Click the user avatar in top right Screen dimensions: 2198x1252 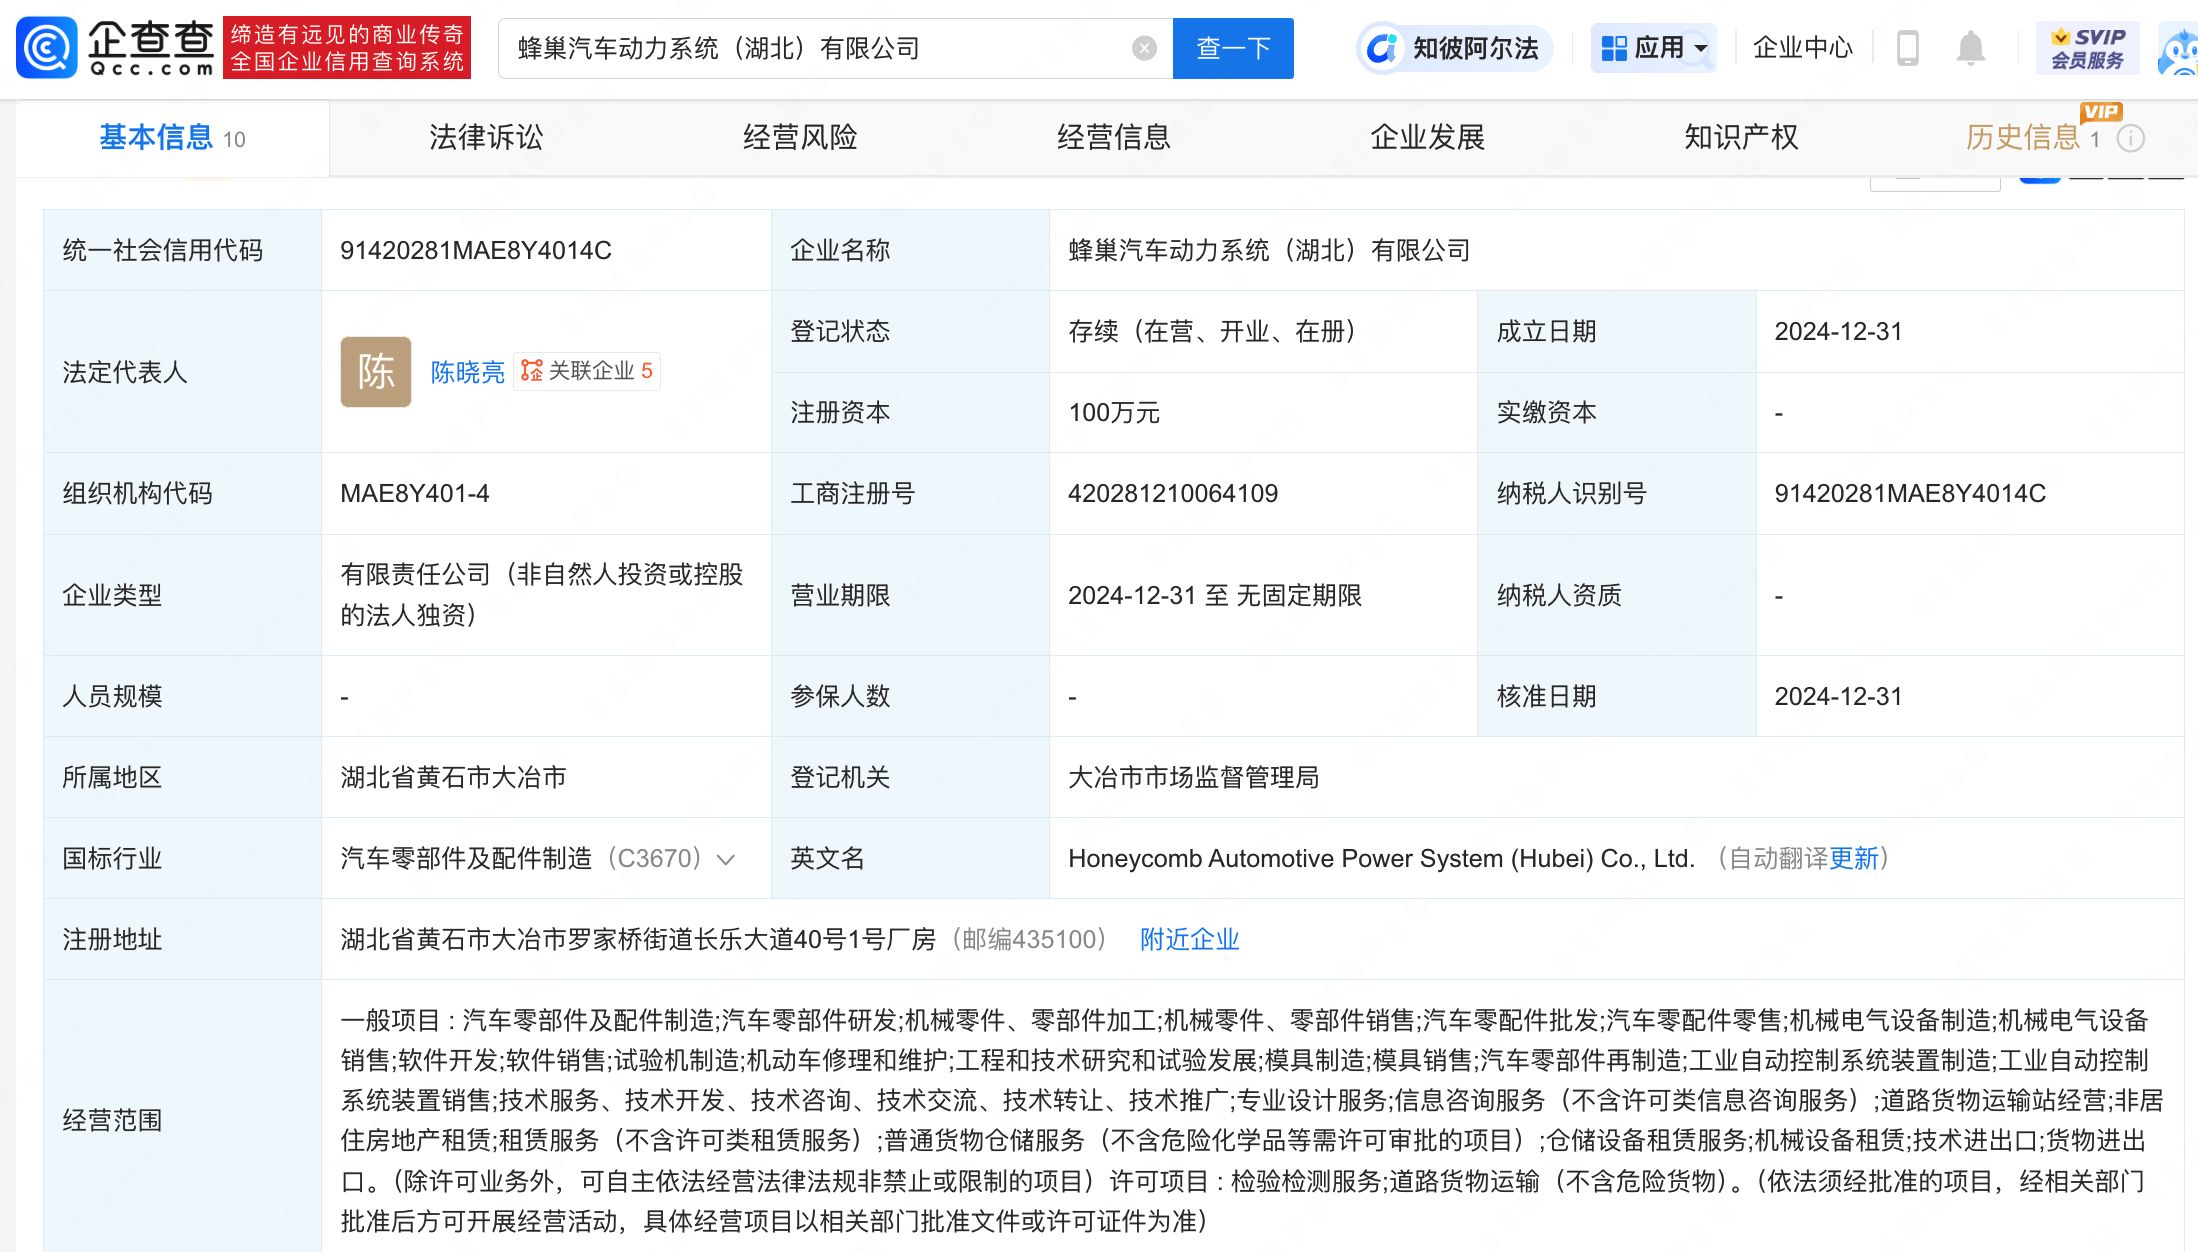pos(2178,50)
